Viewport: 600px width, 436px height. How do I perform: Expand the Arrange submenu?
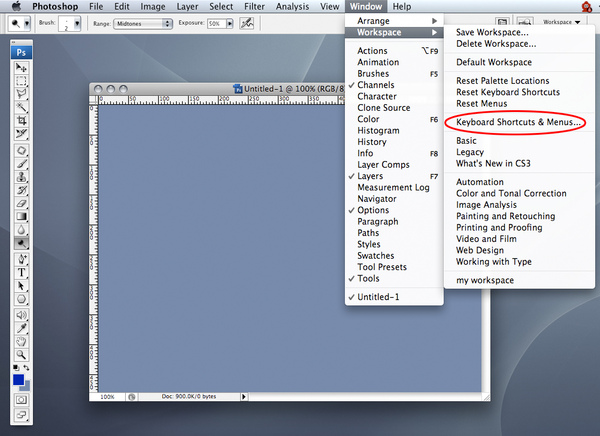tap(394, 21)
